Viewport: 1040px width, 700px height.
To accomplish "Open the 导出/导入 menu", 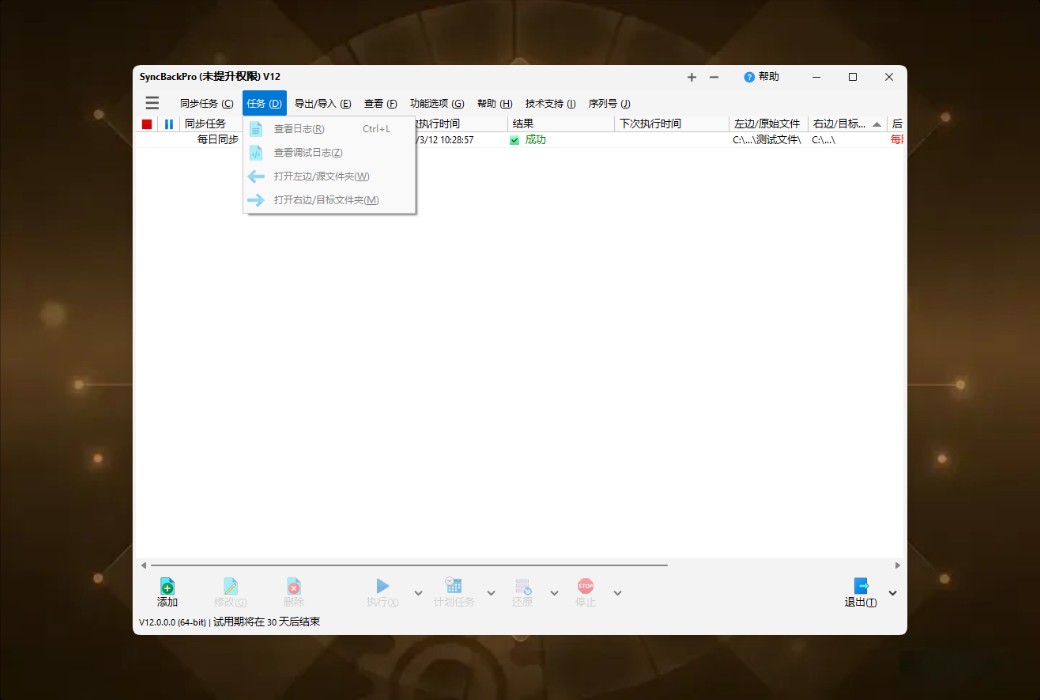I will 320,103.
